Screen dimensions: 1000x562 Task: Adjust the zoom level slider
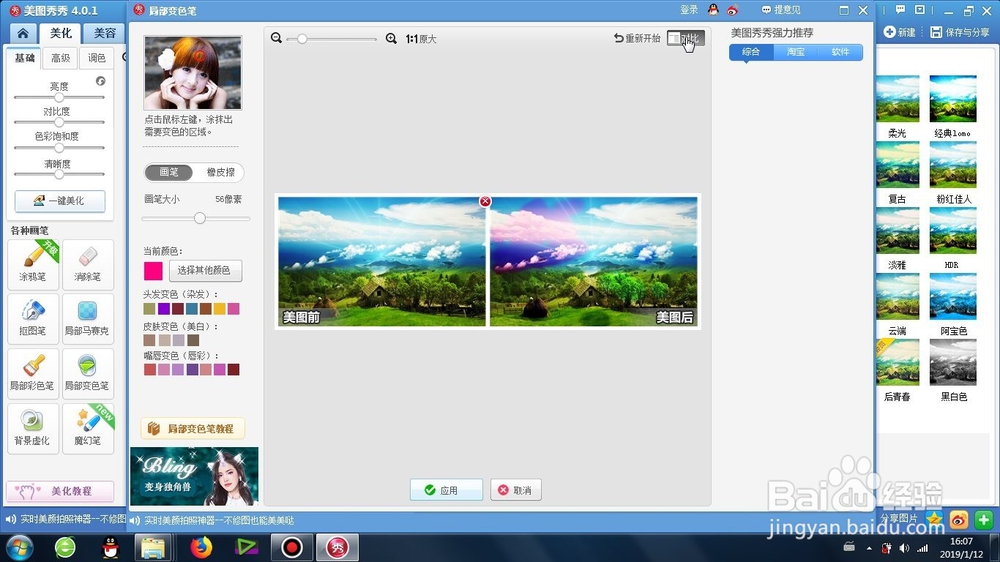click(x=332, y=39)
